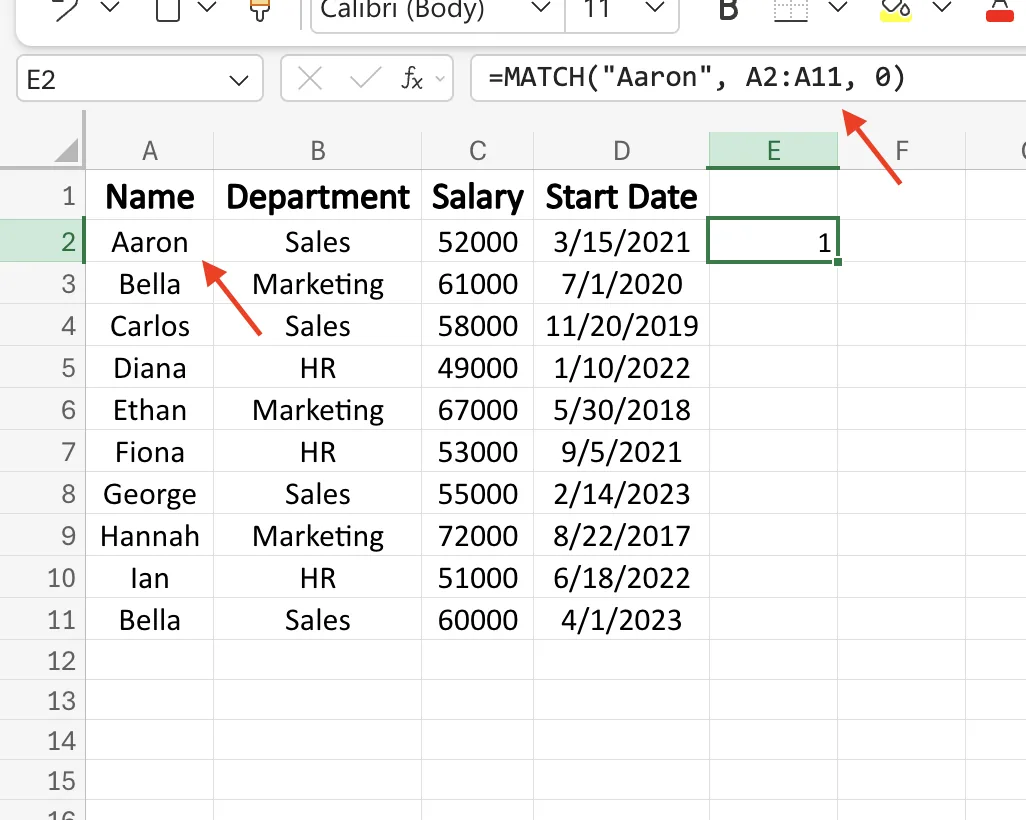The width and height of the screenshot is (1026, 820).
Task: Click the Borders icon
Action: point(790,9)
